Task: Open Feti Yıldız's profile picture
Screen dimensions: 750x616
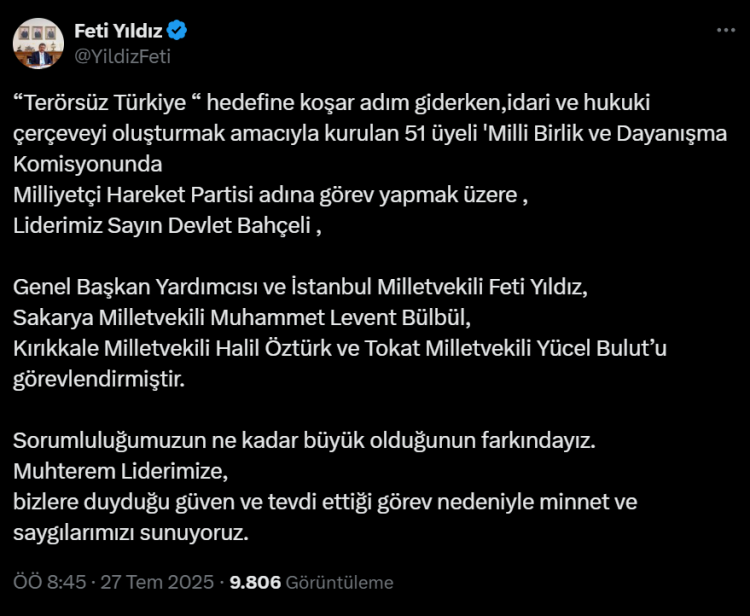Action: tap(39, 43)
